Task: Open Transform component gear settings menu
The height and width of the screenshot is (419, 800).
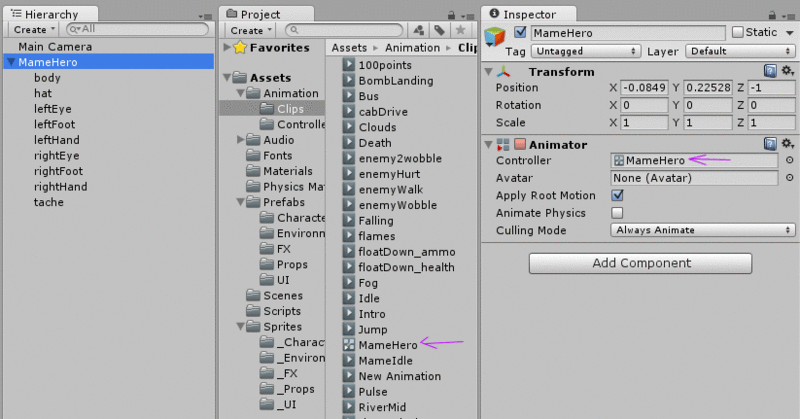Action: 788,71
